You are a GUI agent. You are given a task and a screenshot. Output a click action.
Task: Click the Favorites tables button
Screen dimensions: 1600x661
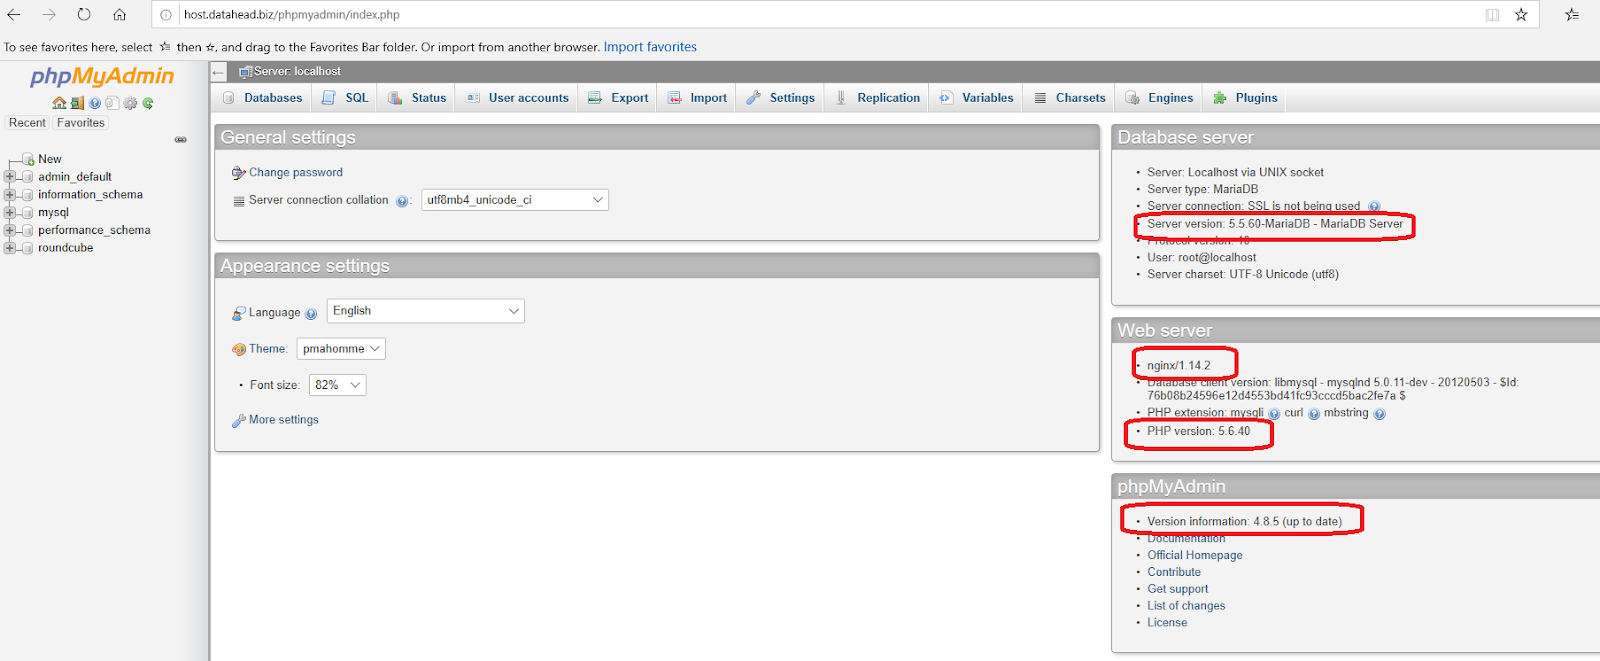(x=81, y=123)
